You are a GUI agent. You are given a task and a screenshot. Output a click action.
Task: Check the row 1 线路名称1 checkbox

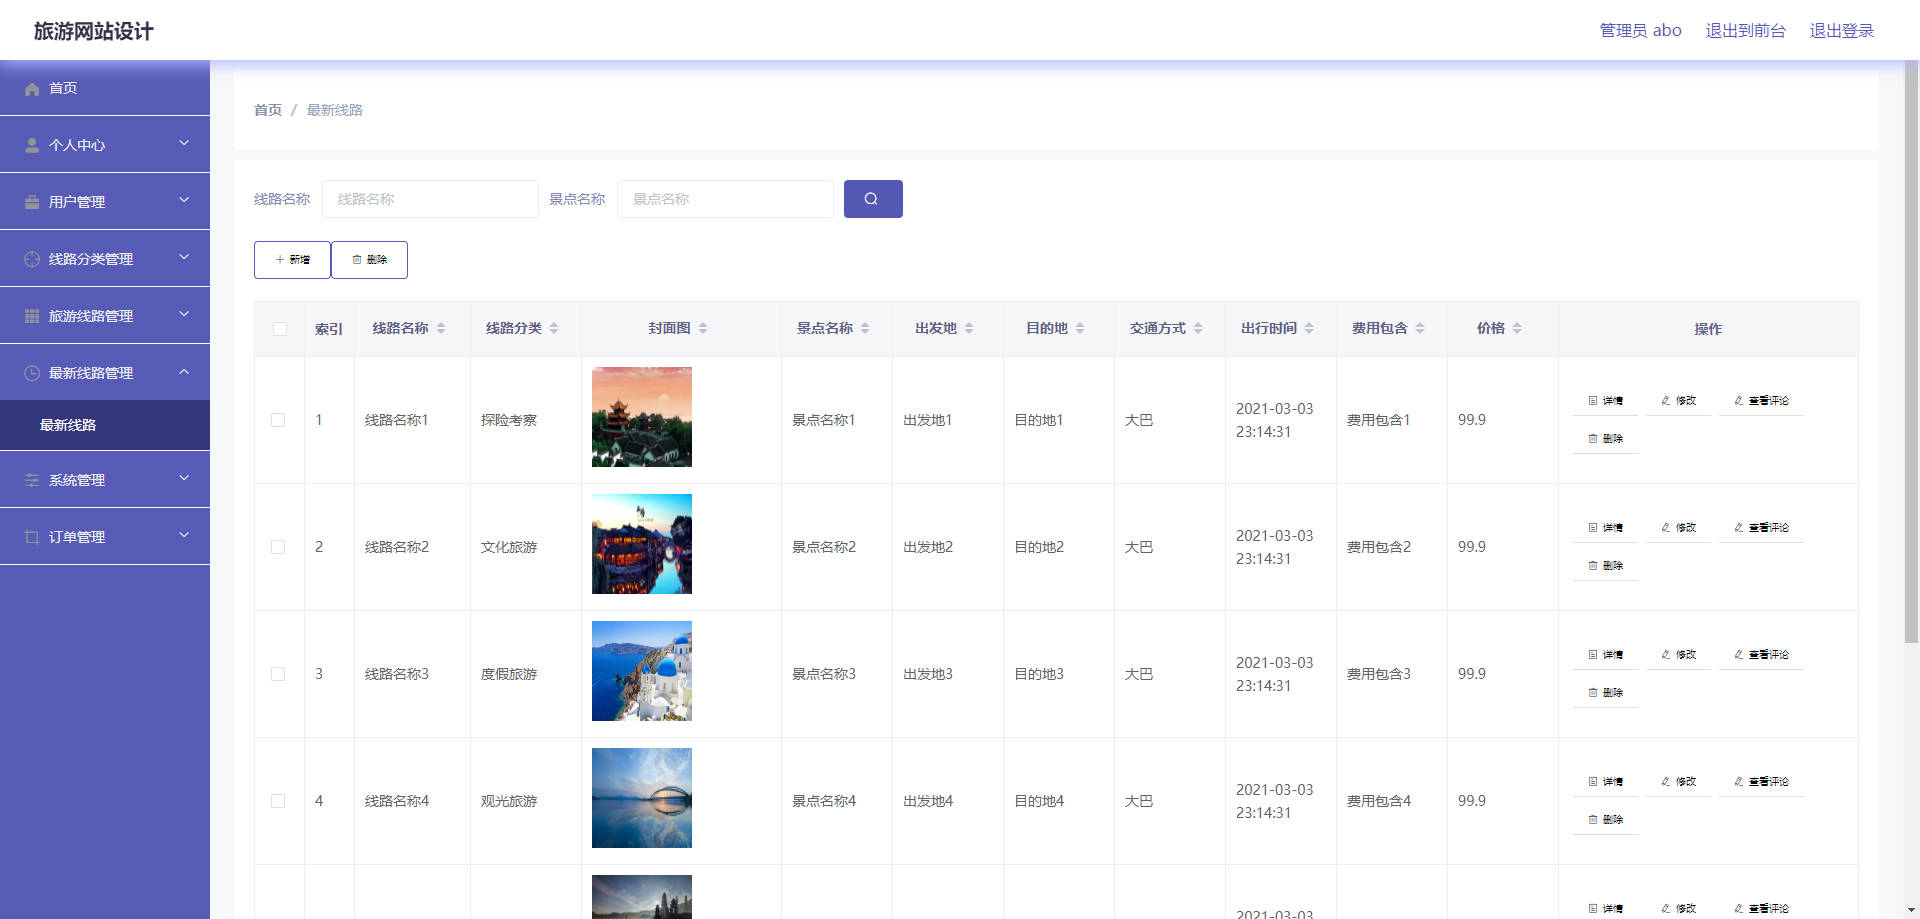click(x=278, y=420)
